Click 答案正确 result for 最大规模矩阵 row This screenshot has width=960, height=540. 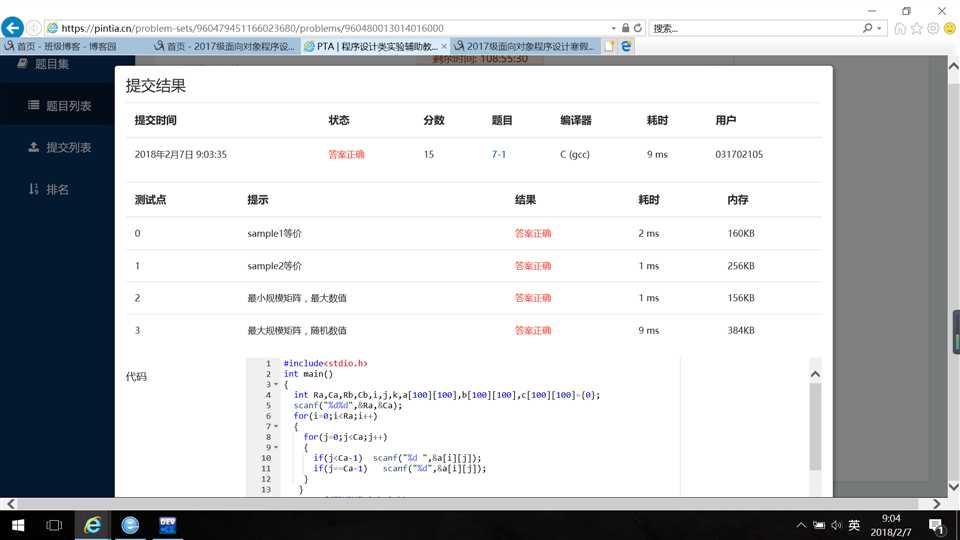pyautogui.click(x=533, y=331)
